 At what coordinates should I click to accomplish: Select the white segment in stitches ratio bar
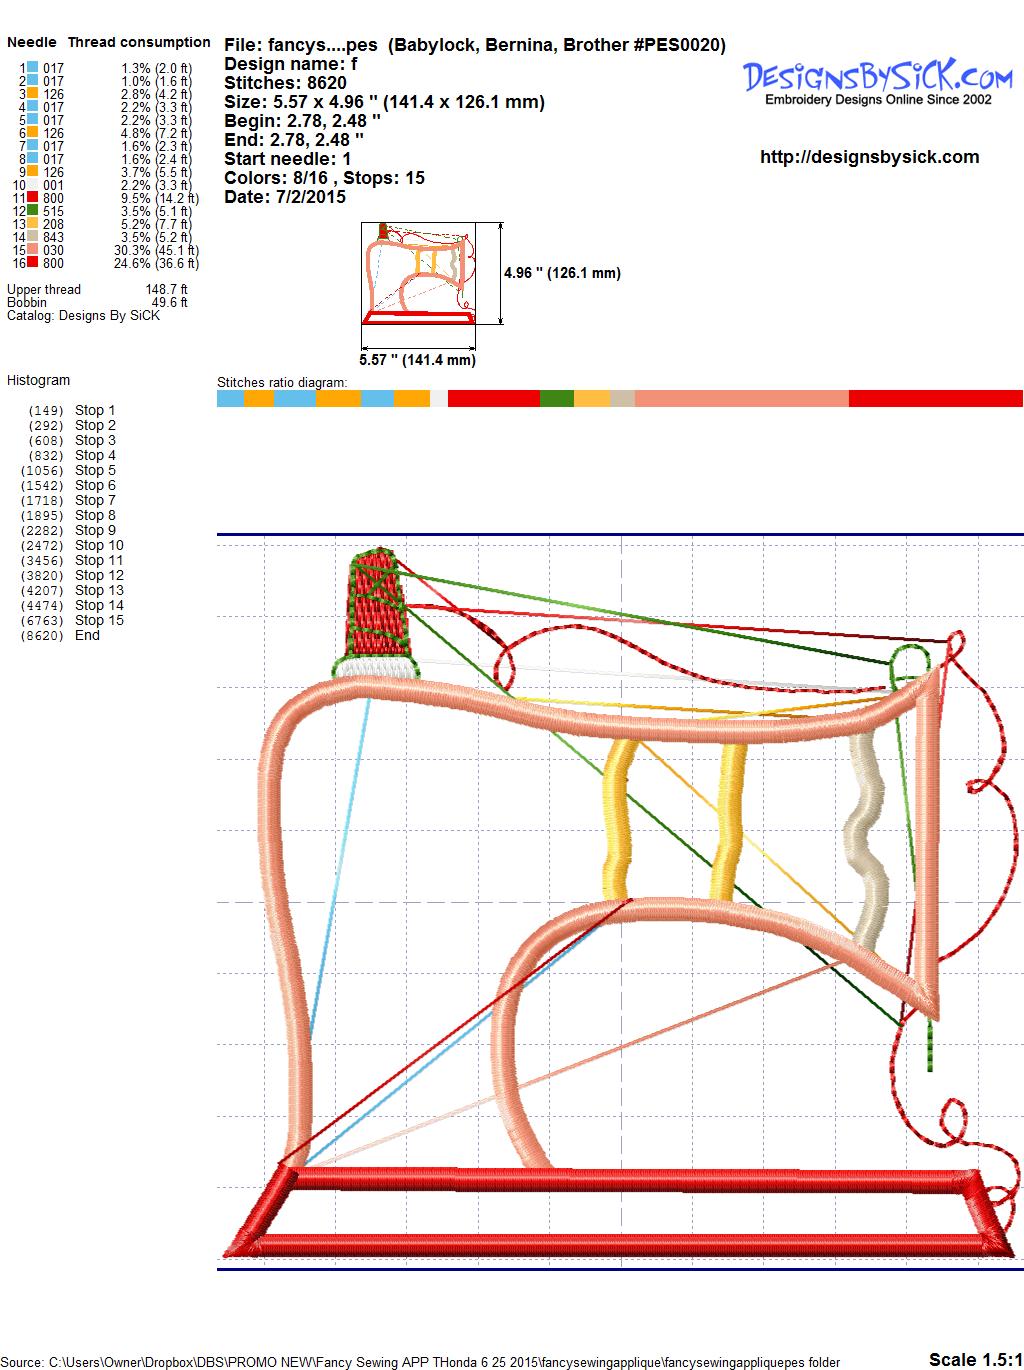point(438,399)
